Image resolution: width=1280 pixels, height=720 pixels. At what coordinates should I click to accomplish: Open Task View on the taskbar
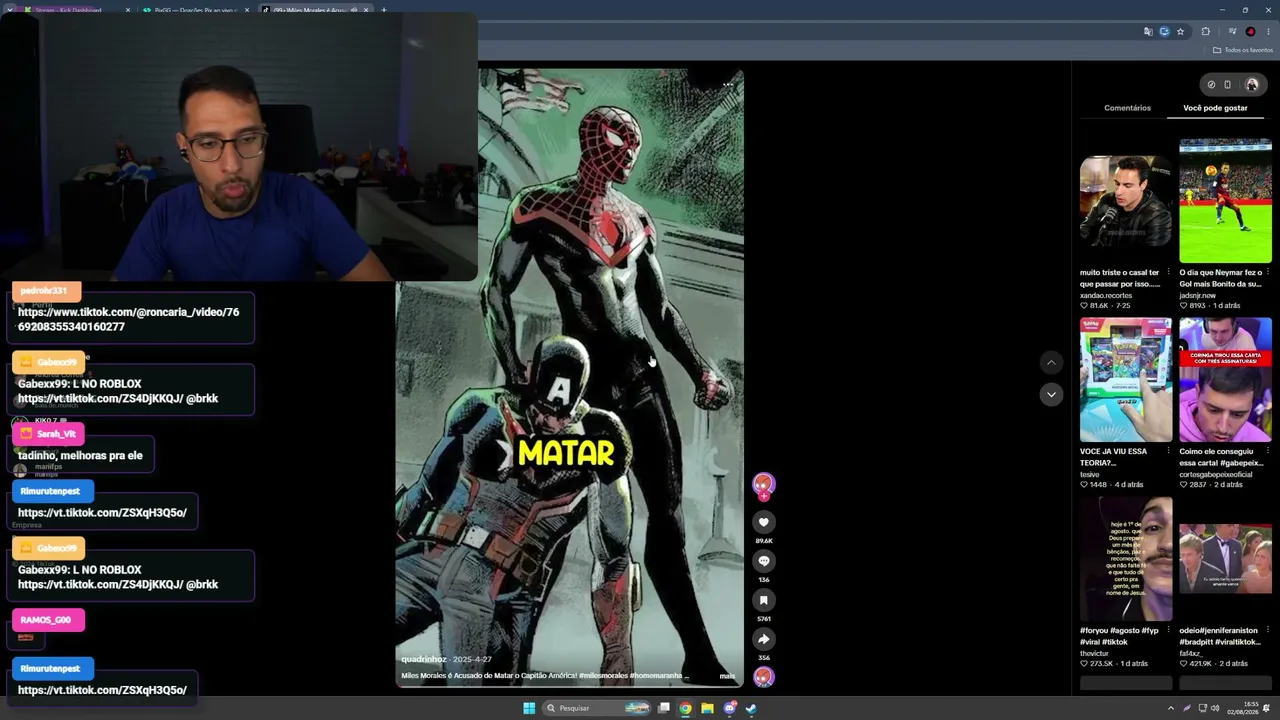click(663, 708)
